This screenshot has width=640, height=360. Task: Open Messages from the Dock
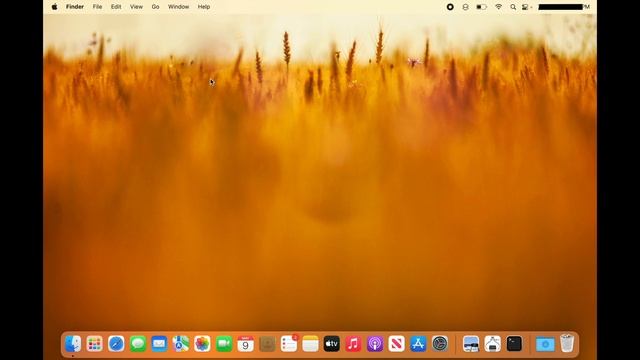click(x=138, y=344)
